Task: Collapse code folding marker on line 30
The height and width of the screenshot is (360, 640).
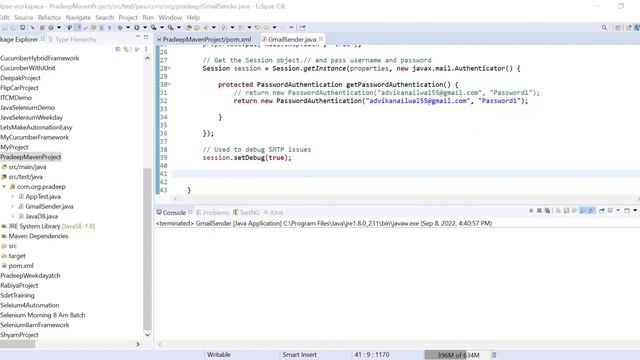Action: (169, 84)
